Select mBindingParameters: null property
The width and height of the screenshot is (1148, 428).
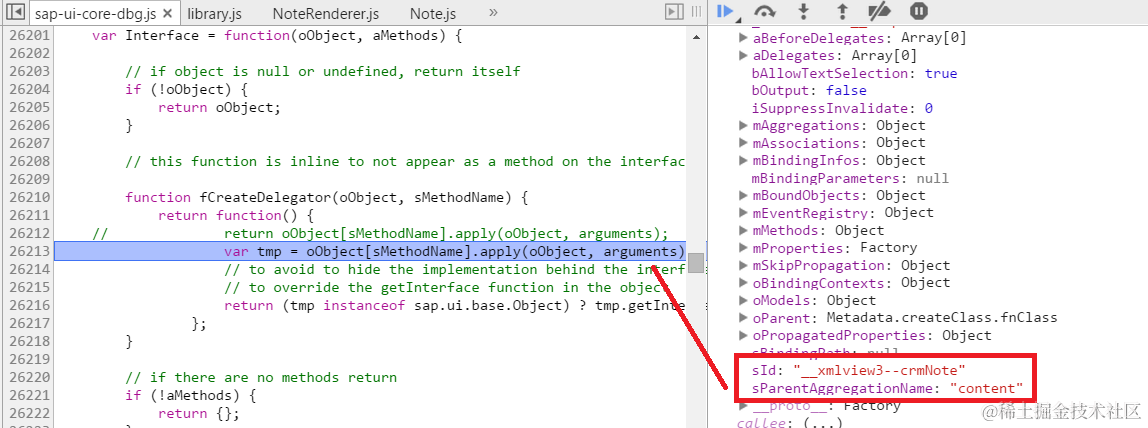850,179
